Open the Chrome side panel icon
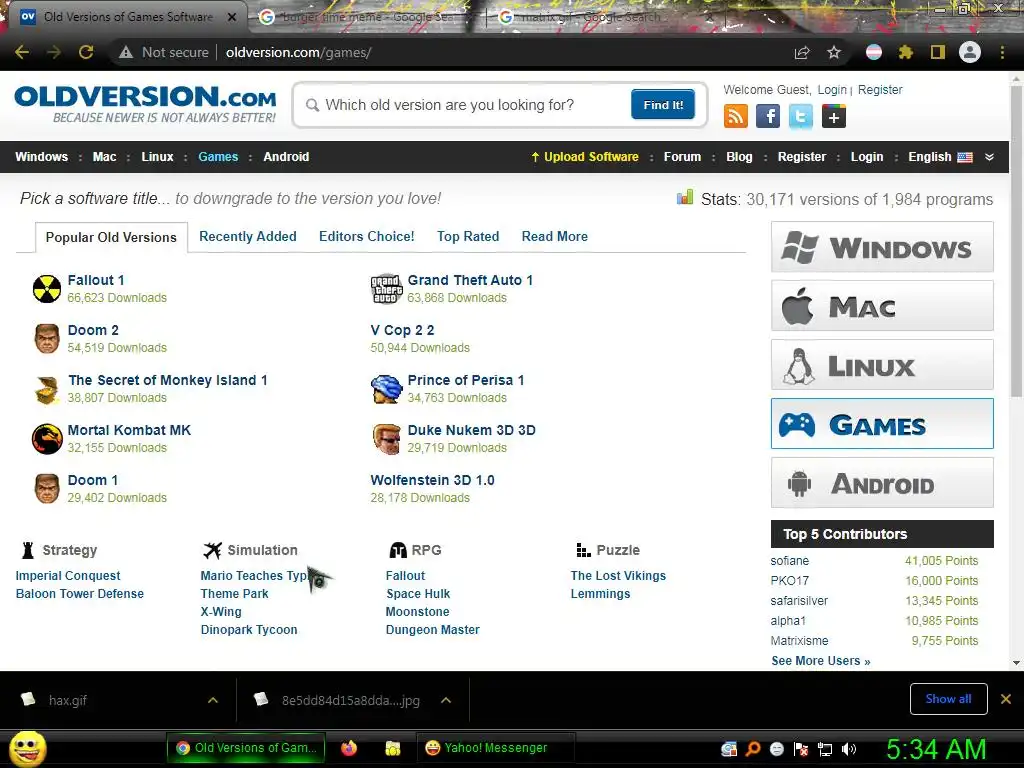The image size is (1024, 768). click(x=938, y=52)
